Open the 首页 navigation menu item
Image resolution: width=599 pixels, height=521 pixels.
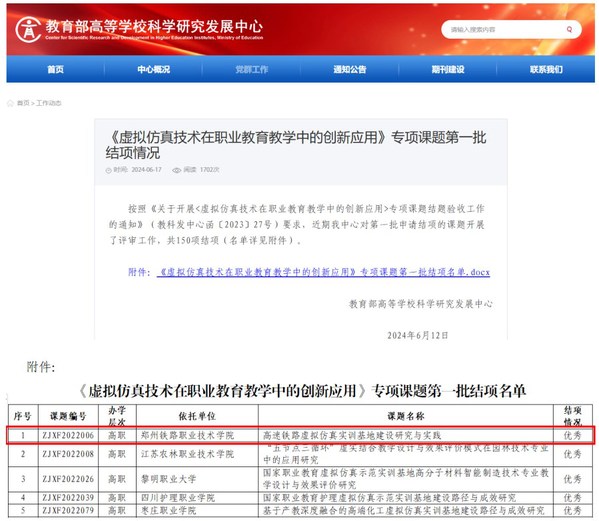click(55, 70)
